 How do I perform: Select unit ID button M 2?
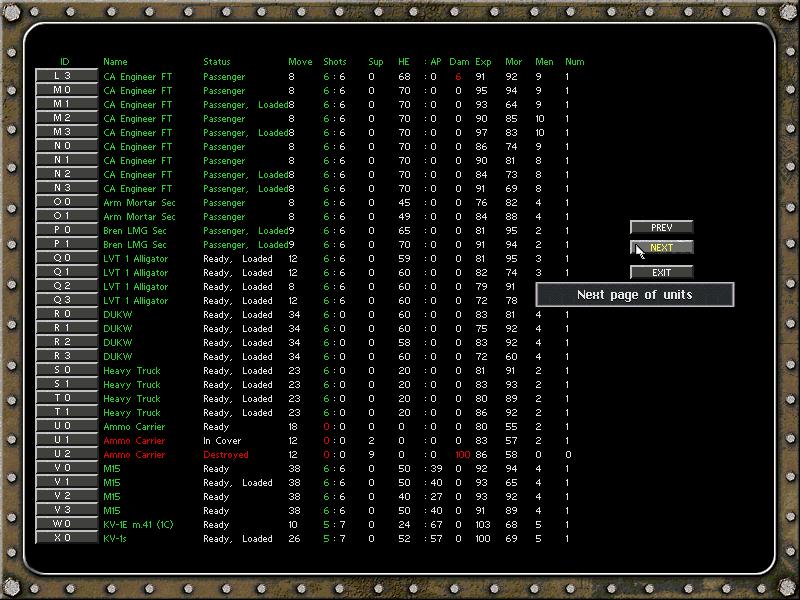click(x=66, y=118)
